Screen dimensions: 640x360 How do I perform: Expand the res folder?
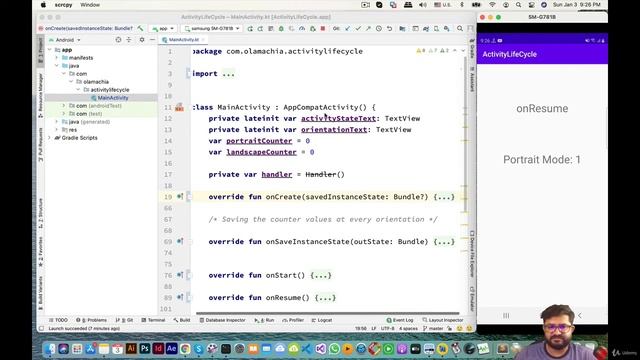57,130
